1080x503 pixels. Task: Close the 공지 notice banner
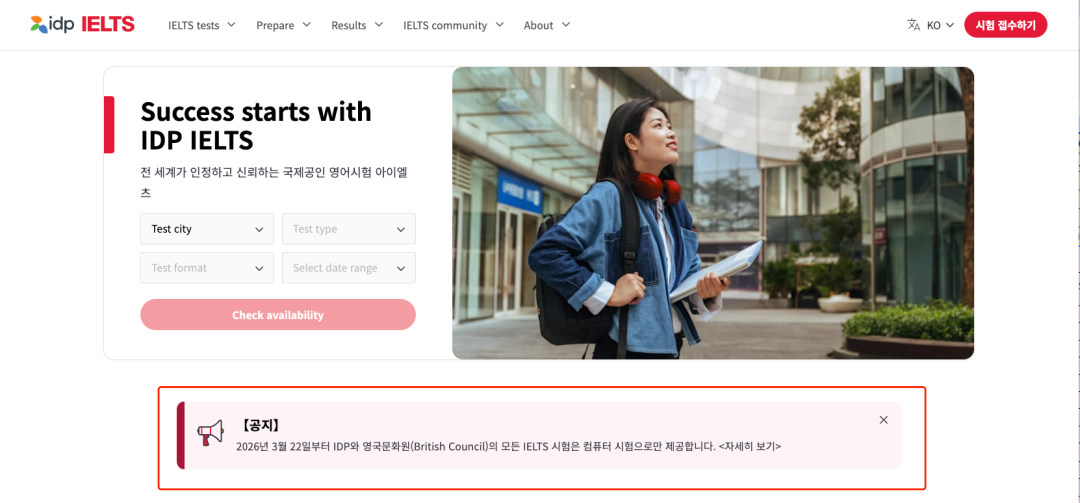[884, 420]
